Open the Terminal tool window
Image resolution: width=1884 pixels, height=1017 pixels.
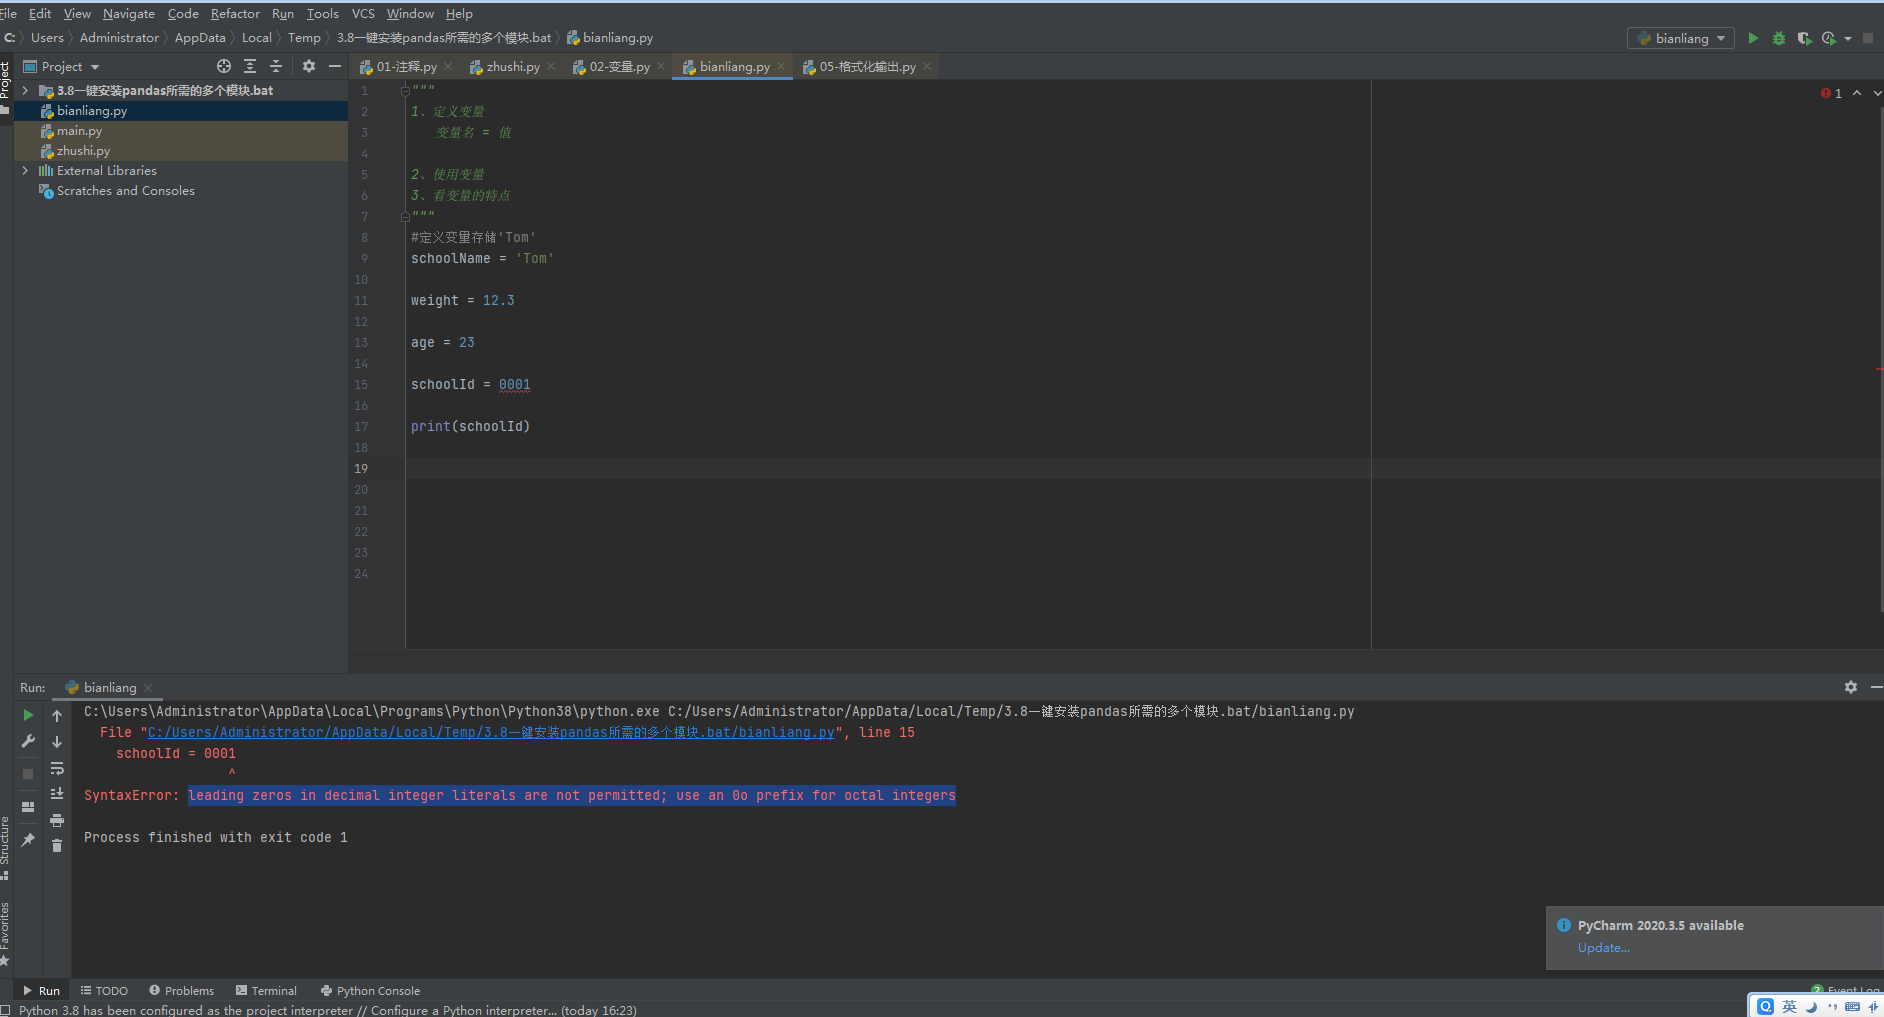tap(266, 991)
